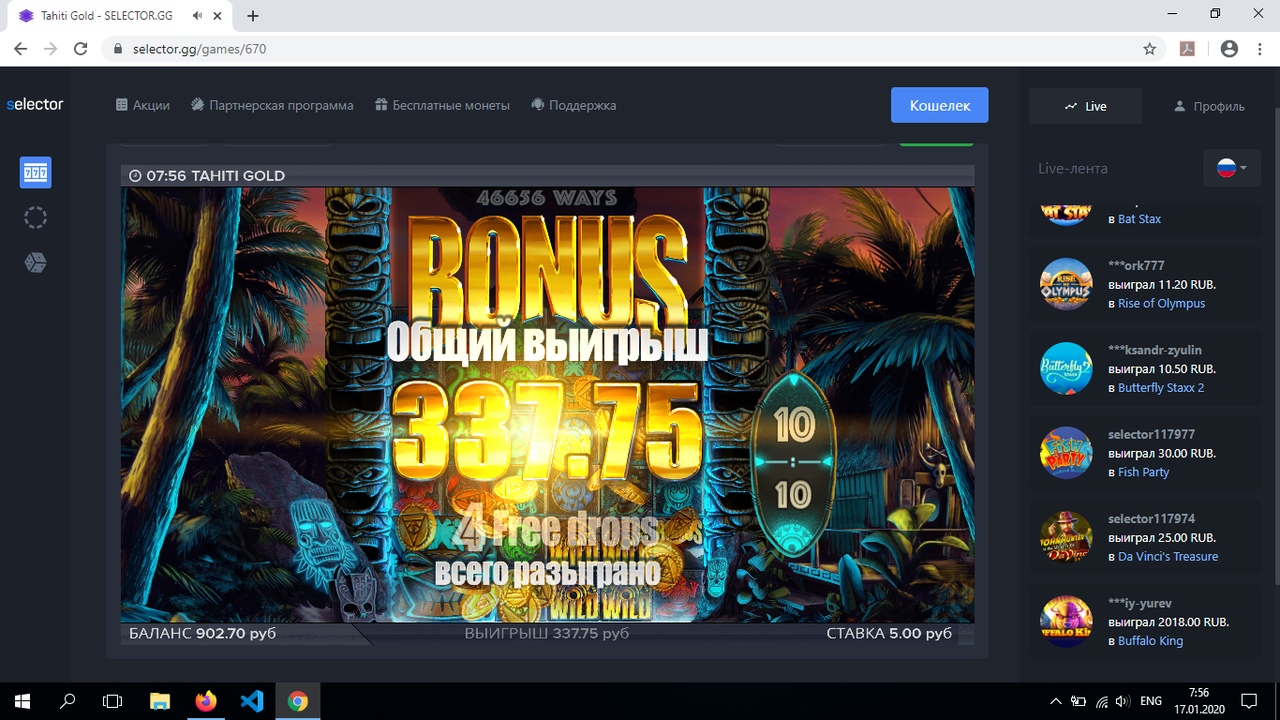Click the hexagon cube sidebar icon
This screenshot has height=720, width=1280.
tap(35, 262)
